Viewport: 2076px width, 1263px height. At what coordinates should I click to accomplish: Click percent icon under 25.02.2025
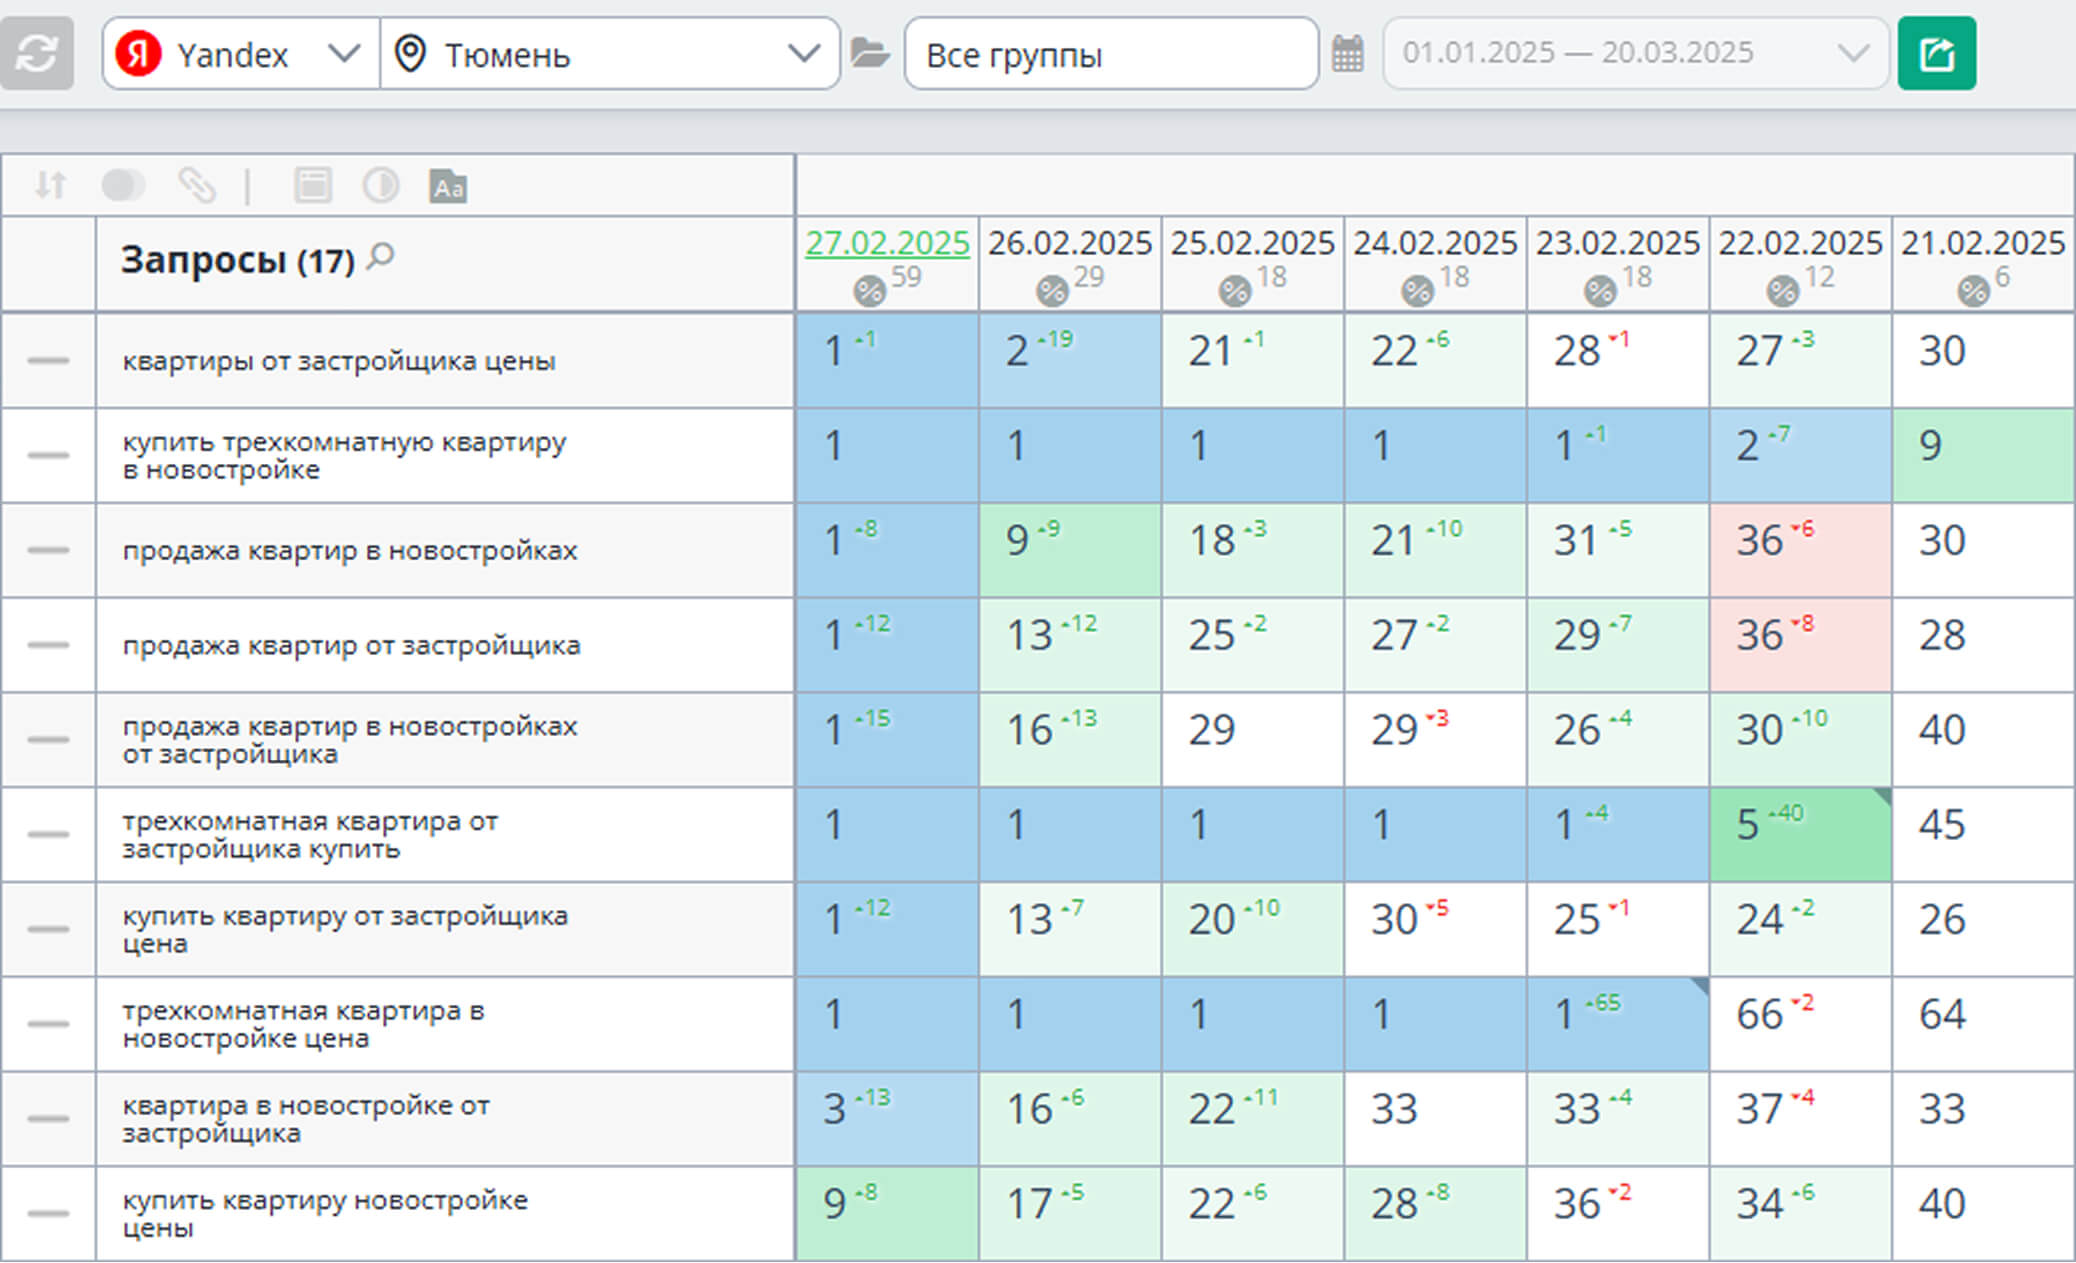(x=1235, y=291)
